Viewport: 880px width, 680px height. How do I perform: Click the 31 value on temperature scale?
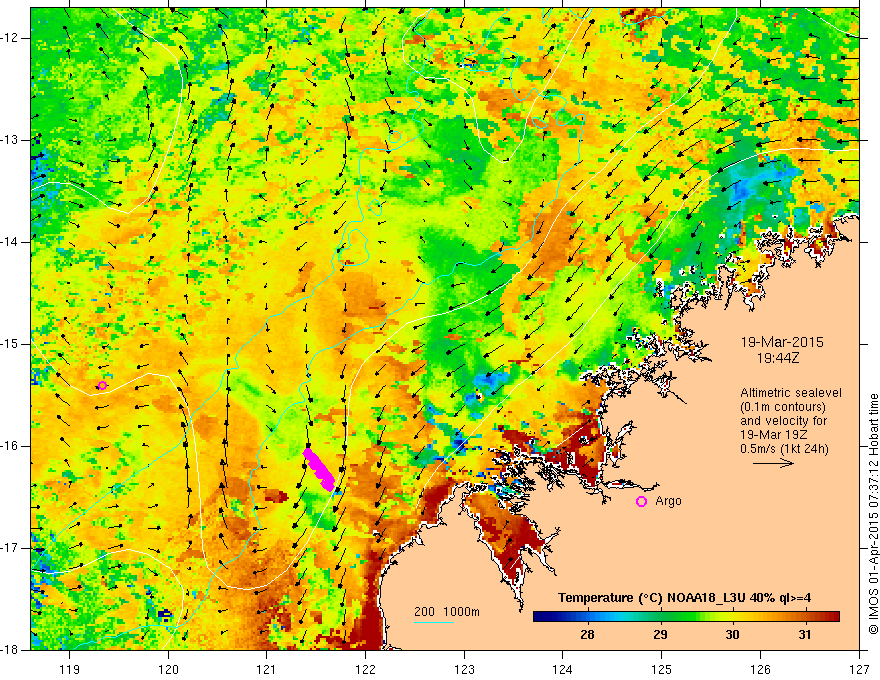click(x=805, y=635)
